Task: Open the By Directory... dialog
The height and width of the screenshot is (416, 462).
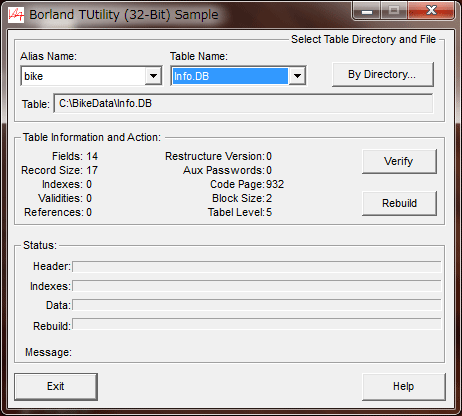Action: [383, 74]
